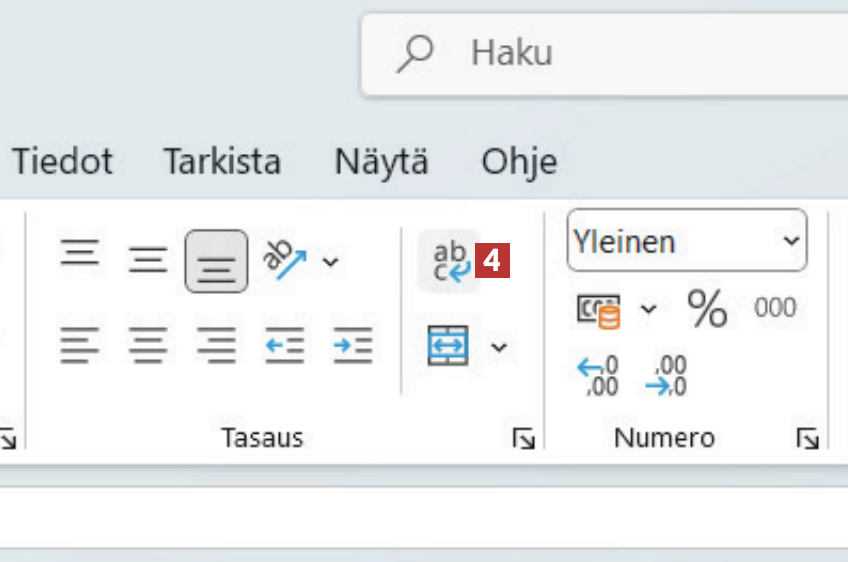Click the decrease indent icon
Image resolution: width=848 pixels, height=562 pixels.
click(284, 346)
